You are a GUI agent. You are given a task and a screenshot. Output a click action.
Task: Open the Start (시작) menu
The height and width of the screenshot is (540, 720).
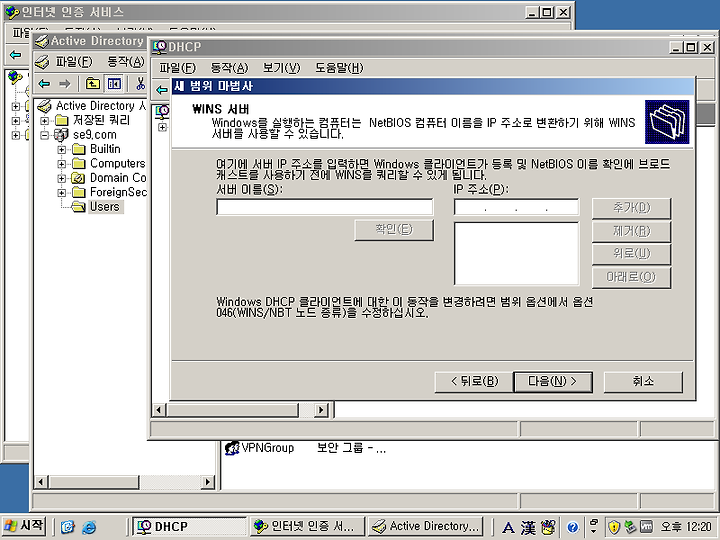pyautogui.click(x=24, y=526)
